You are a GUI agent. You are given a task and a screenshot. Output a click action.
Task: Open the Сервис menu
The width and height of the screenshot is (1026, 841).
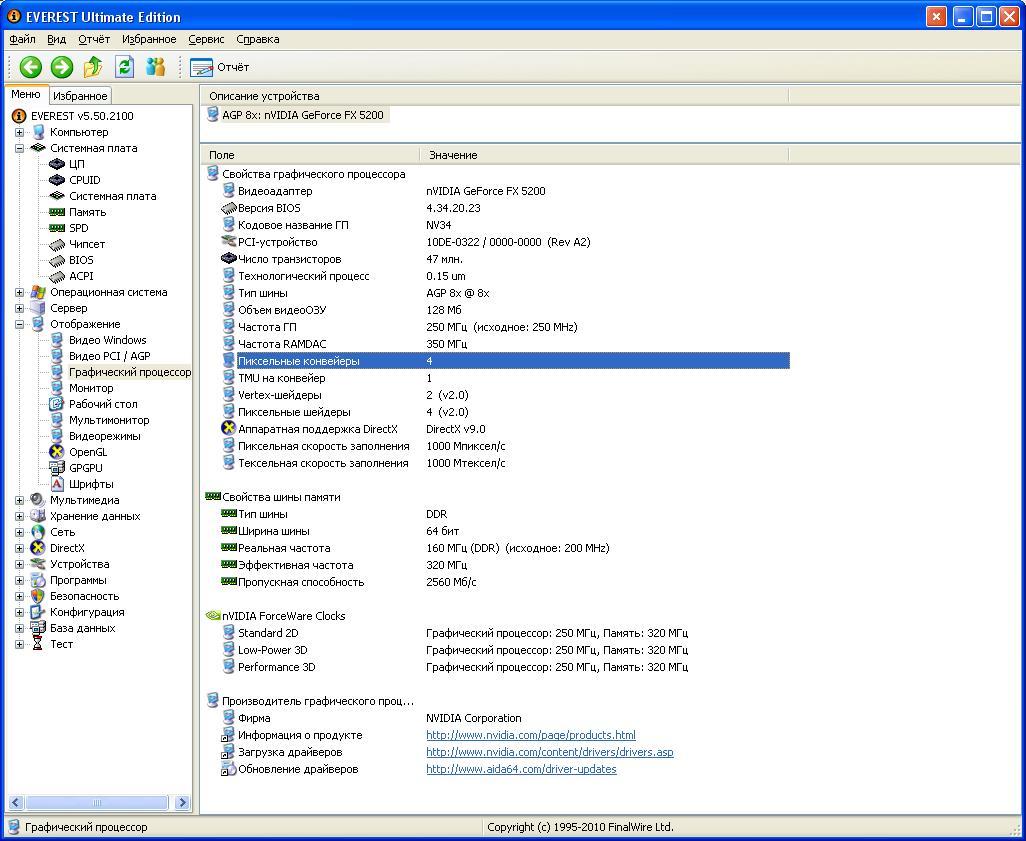(205, 39)
